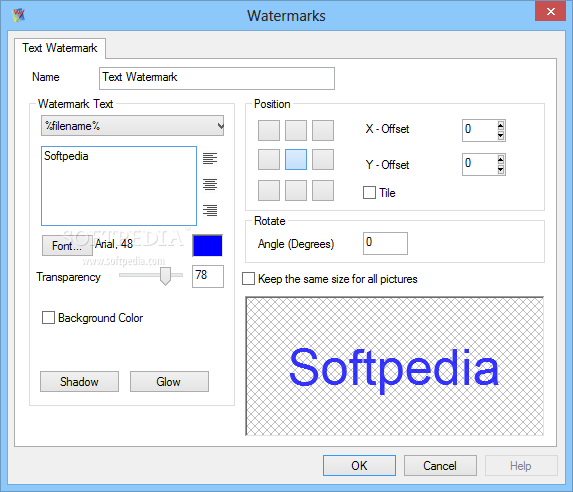Set position to top-left grid cell
The width and height of the screenshot is (573, 492).
[x=269, y=130]
